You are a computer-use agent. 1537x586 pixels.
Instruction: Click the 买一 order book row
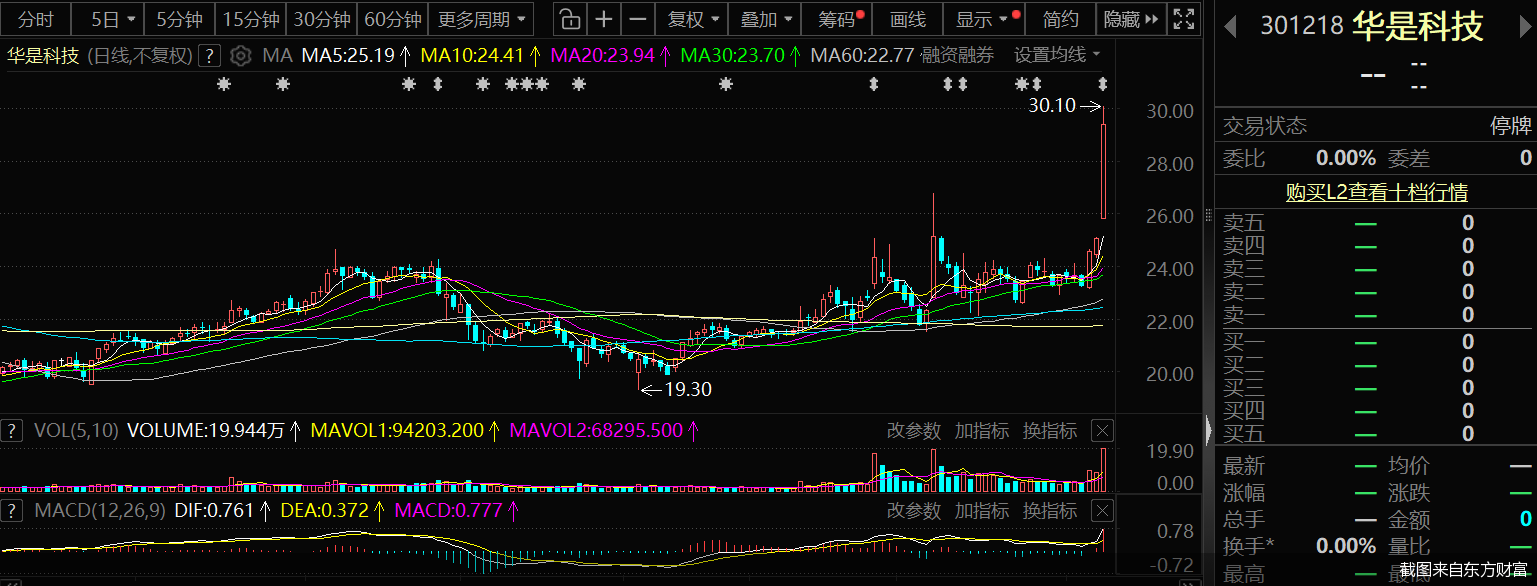click(1376, 342)
